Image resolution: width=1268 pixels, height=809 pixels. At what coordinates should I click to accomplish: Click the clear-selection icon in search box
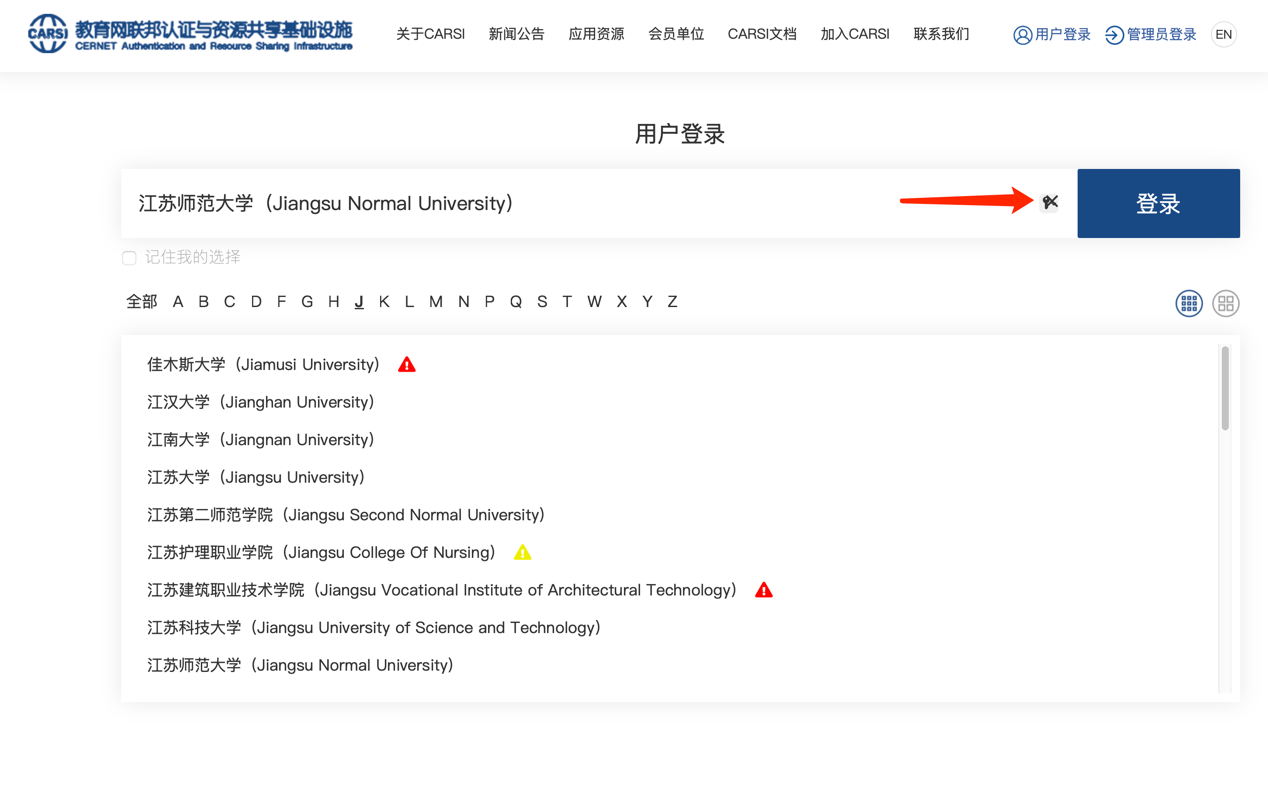pos(1049,203)
